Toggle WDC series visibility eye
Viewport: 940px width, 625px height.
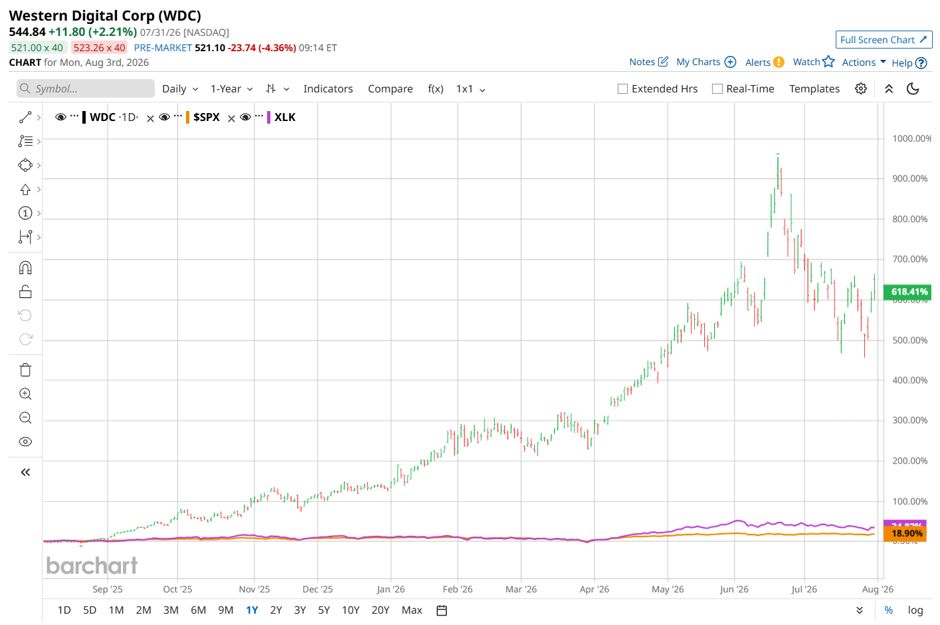(x=61, y=117)
